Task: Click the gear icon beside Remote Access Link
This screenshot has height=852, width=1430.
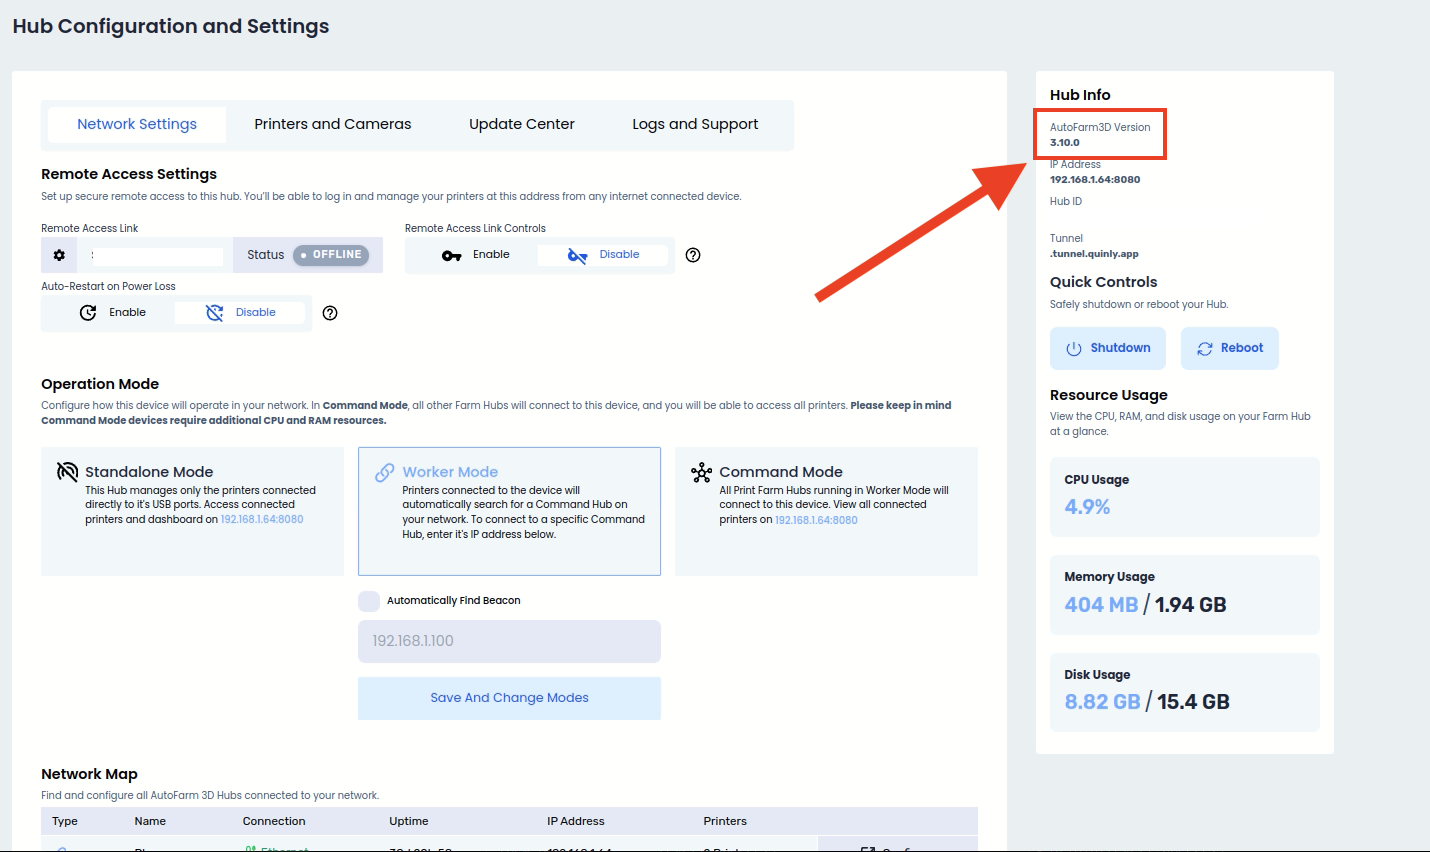Action: tap(59, 255)
